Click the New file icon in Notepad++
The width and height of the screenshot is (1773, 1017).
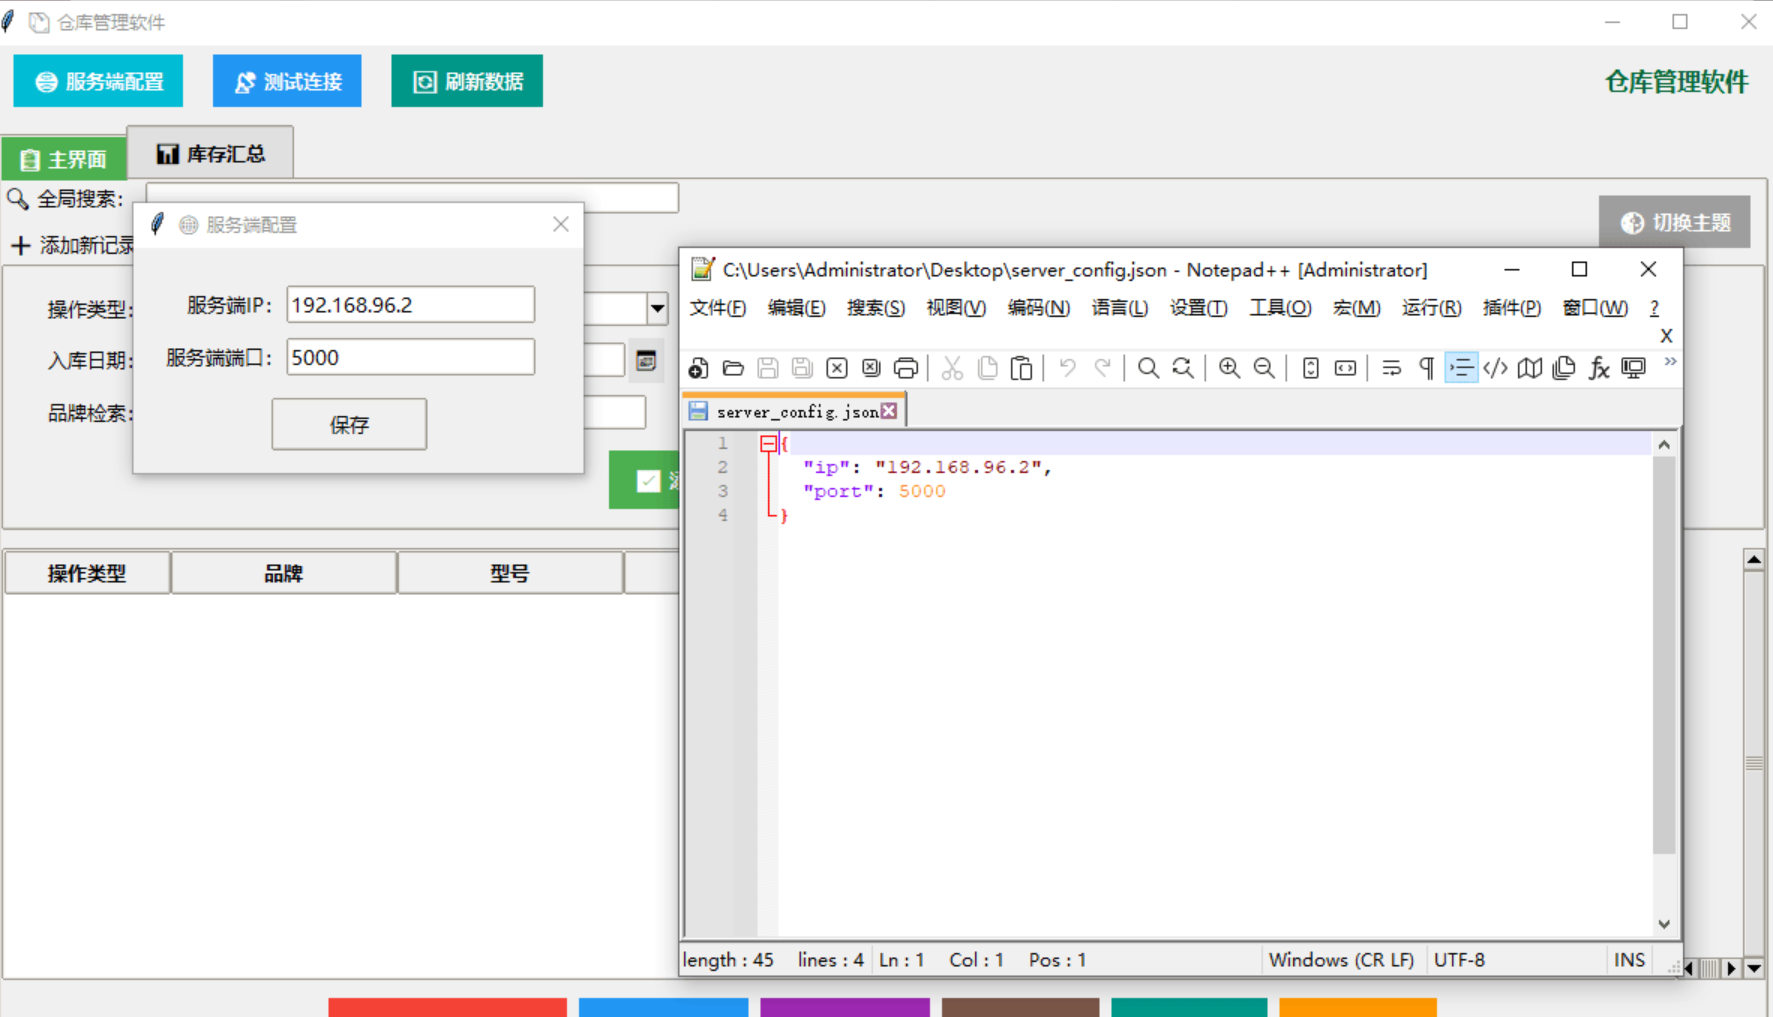[x=698, y=368]
